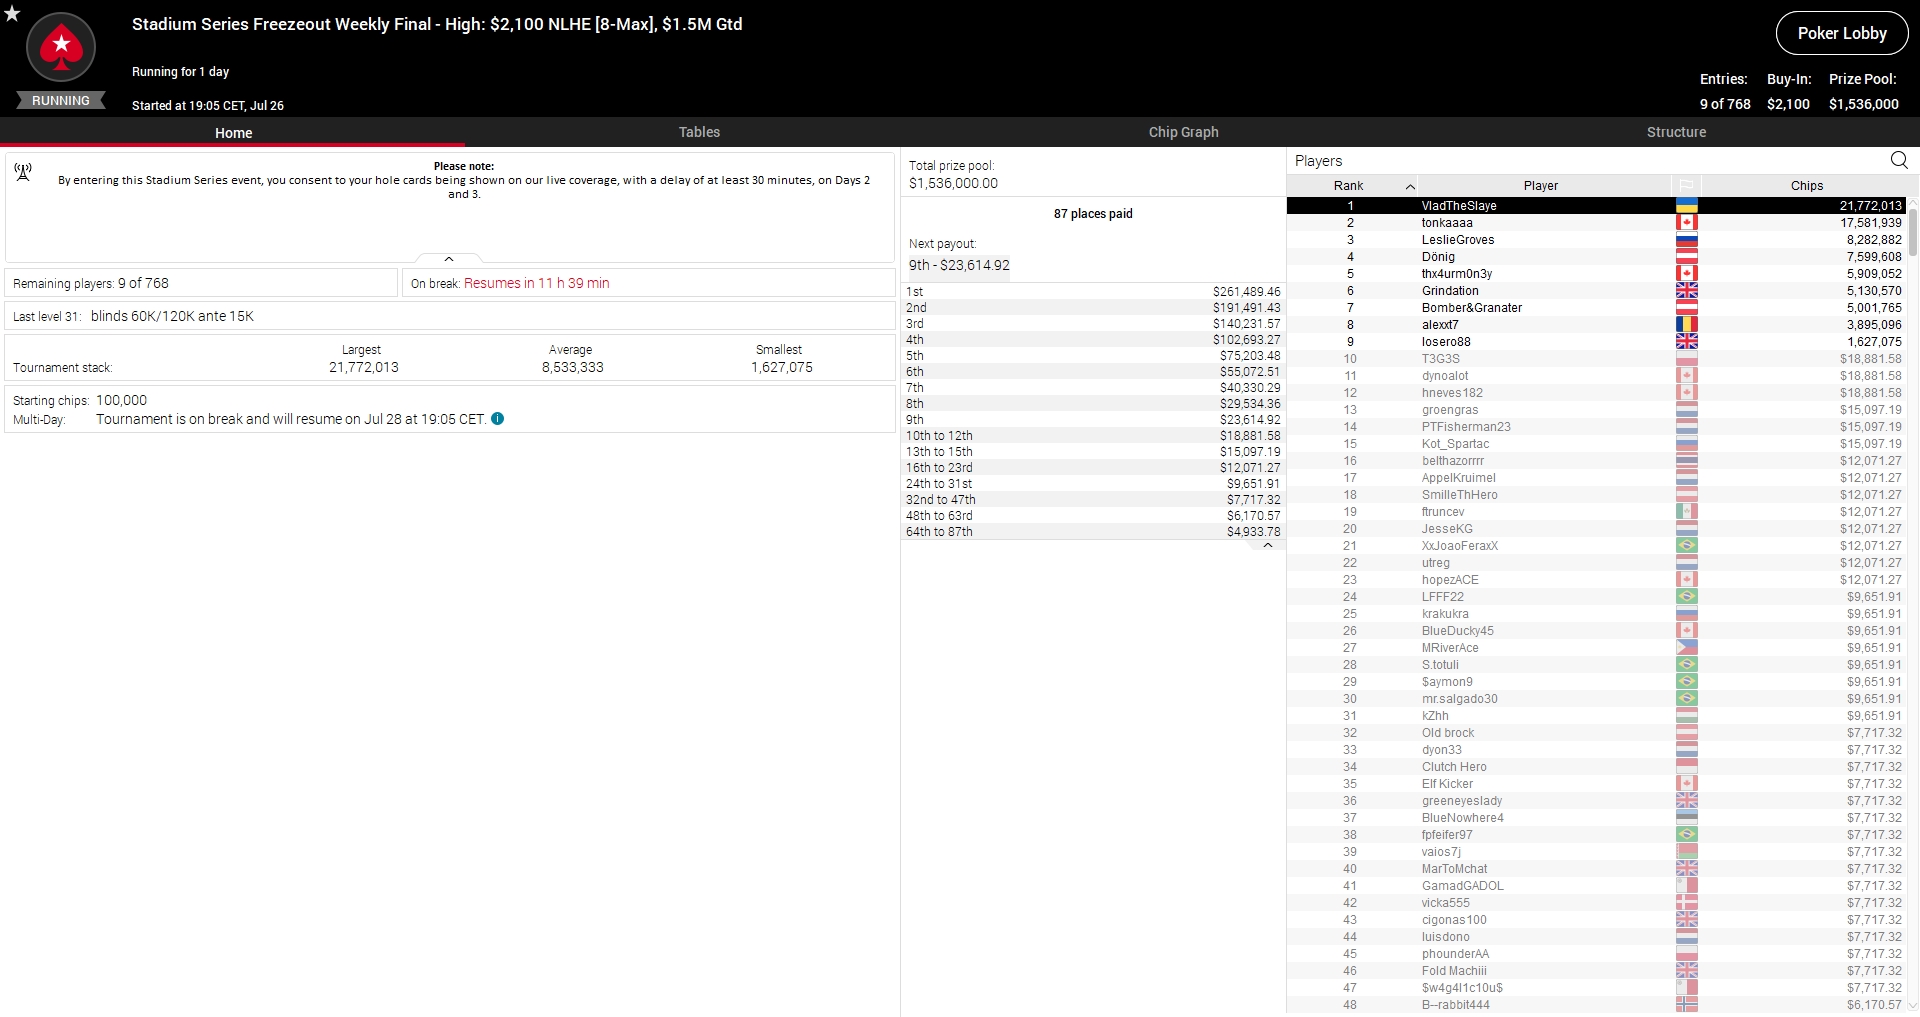Click thx4urm0n3y's flag icon

(1686, 273)
